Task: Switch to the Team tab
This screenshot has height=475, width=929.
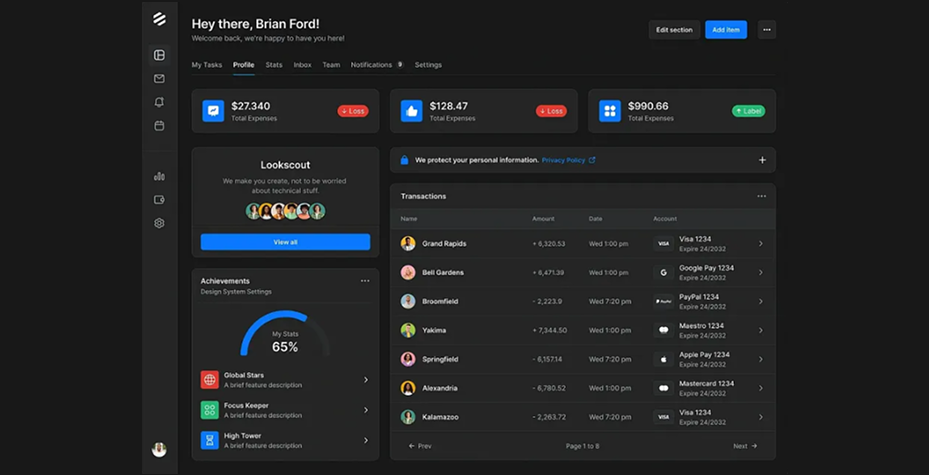Action: (x=331, y=65)
